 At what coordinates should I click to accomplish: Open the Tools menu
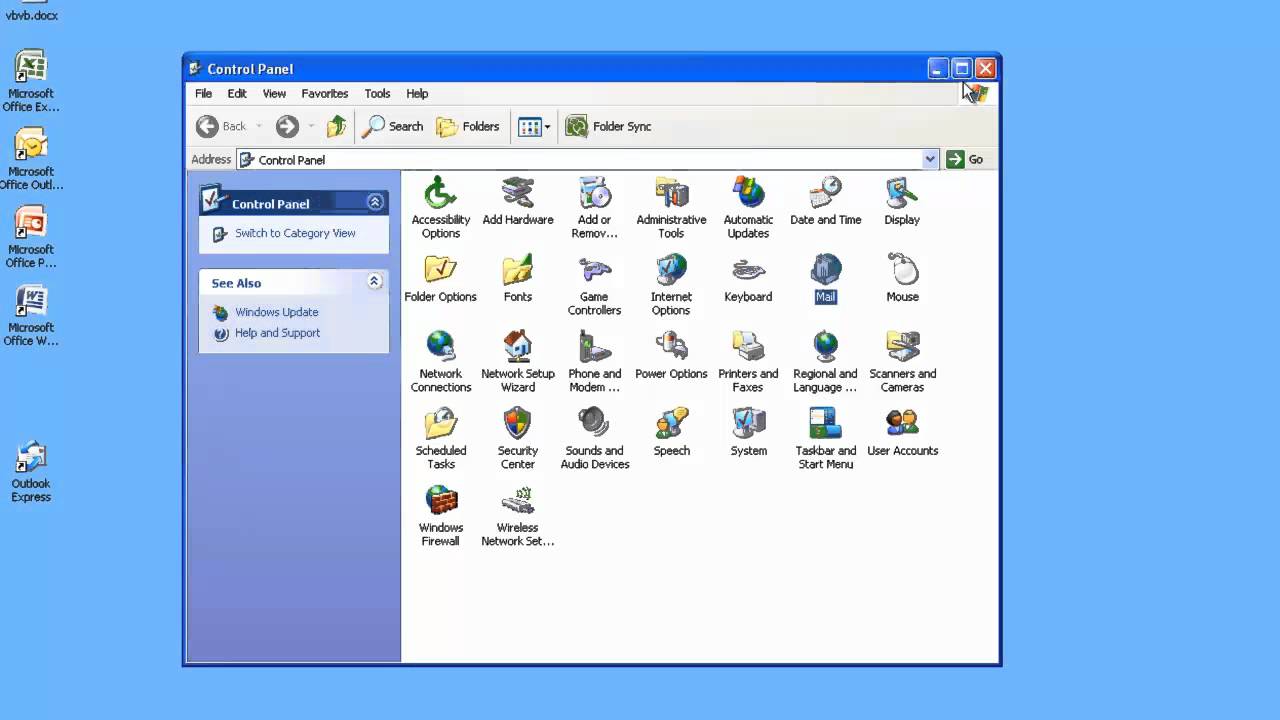pos(377,93)
